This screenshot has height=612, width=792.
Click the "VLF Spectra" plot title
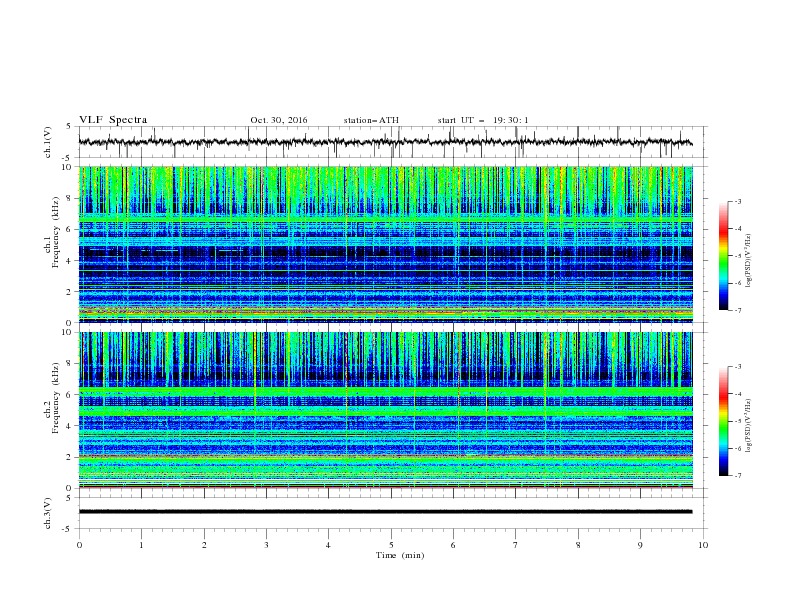pyautogui.click(x=113, y=120)
